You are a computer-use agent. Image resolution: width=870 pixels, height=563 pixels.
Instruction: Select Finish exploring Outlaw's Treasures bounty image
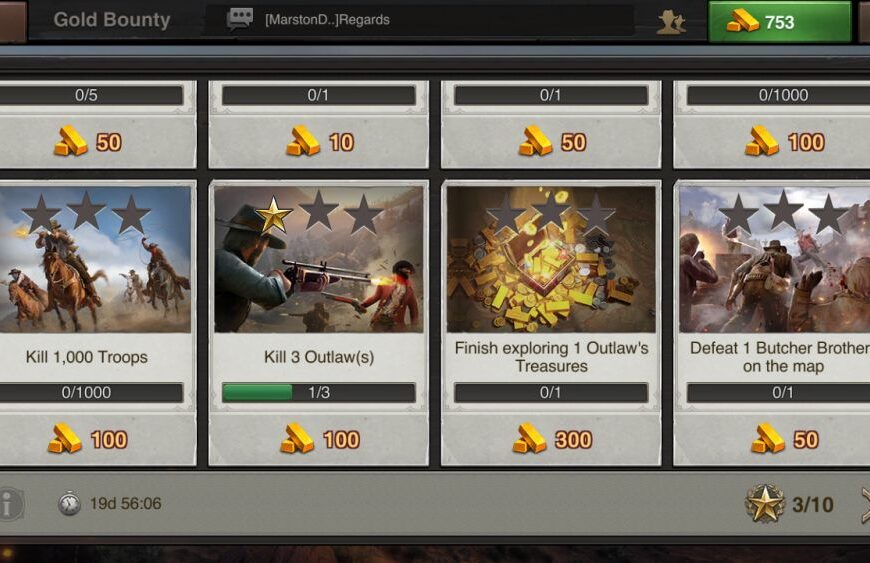coord(551,259)
